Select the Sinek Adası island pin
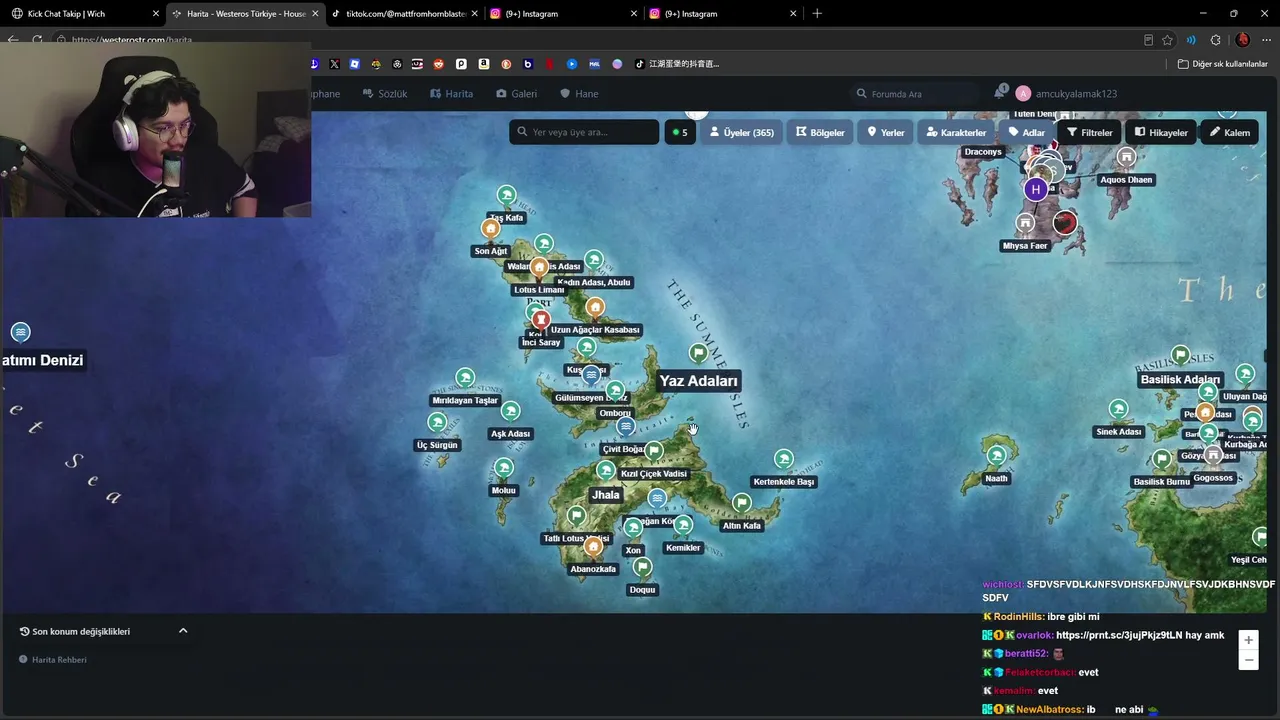Image resolution: width=1280 pixels, height=720 pixels. pos(1118,410)
